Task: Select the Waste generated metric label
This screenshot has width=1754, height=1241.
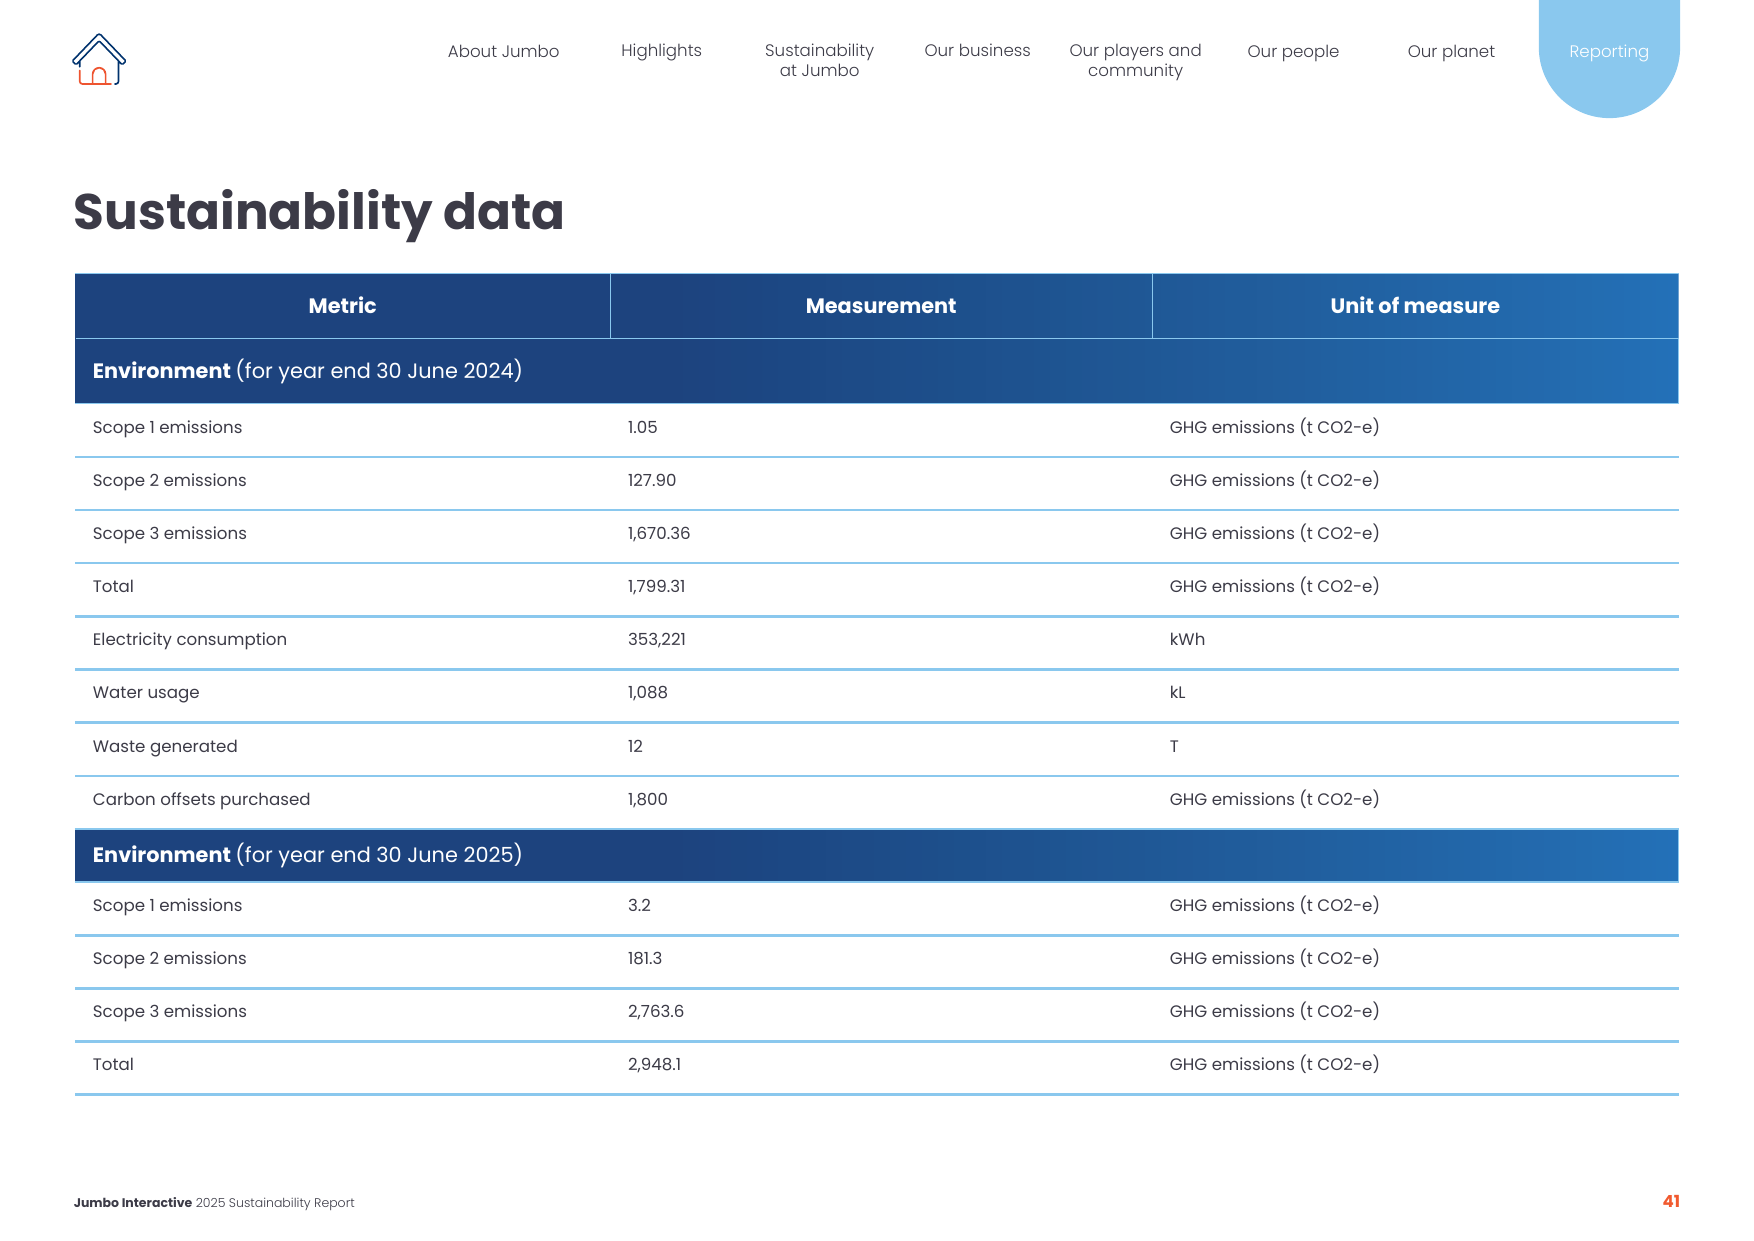Action: tap(165, 747)
